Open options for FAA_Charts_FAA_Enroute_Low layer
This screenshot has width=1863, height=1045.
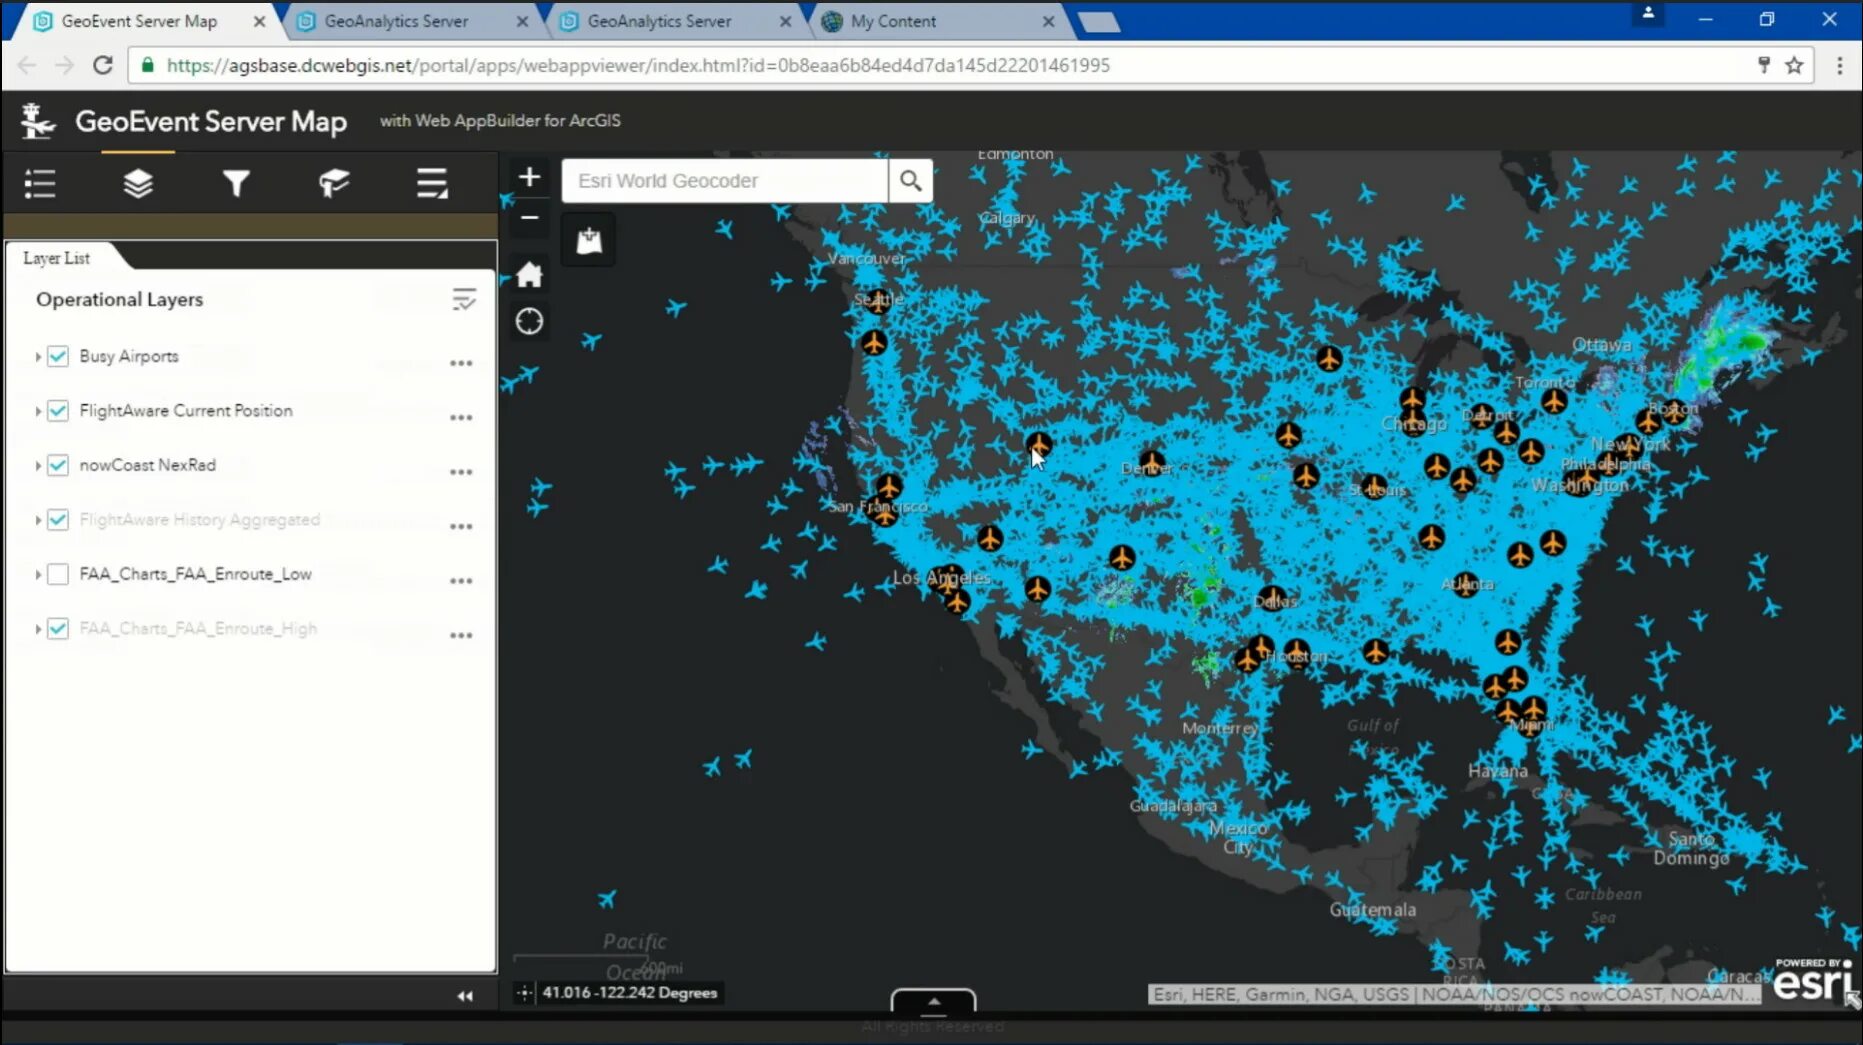tap(461, 581)
